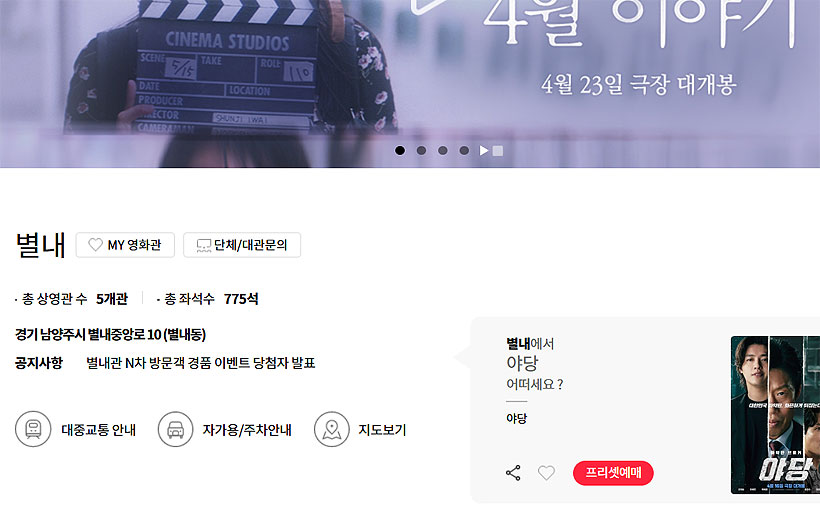Click address 경기 남양주시 별내중앙로 10

[x=110, y=335]
